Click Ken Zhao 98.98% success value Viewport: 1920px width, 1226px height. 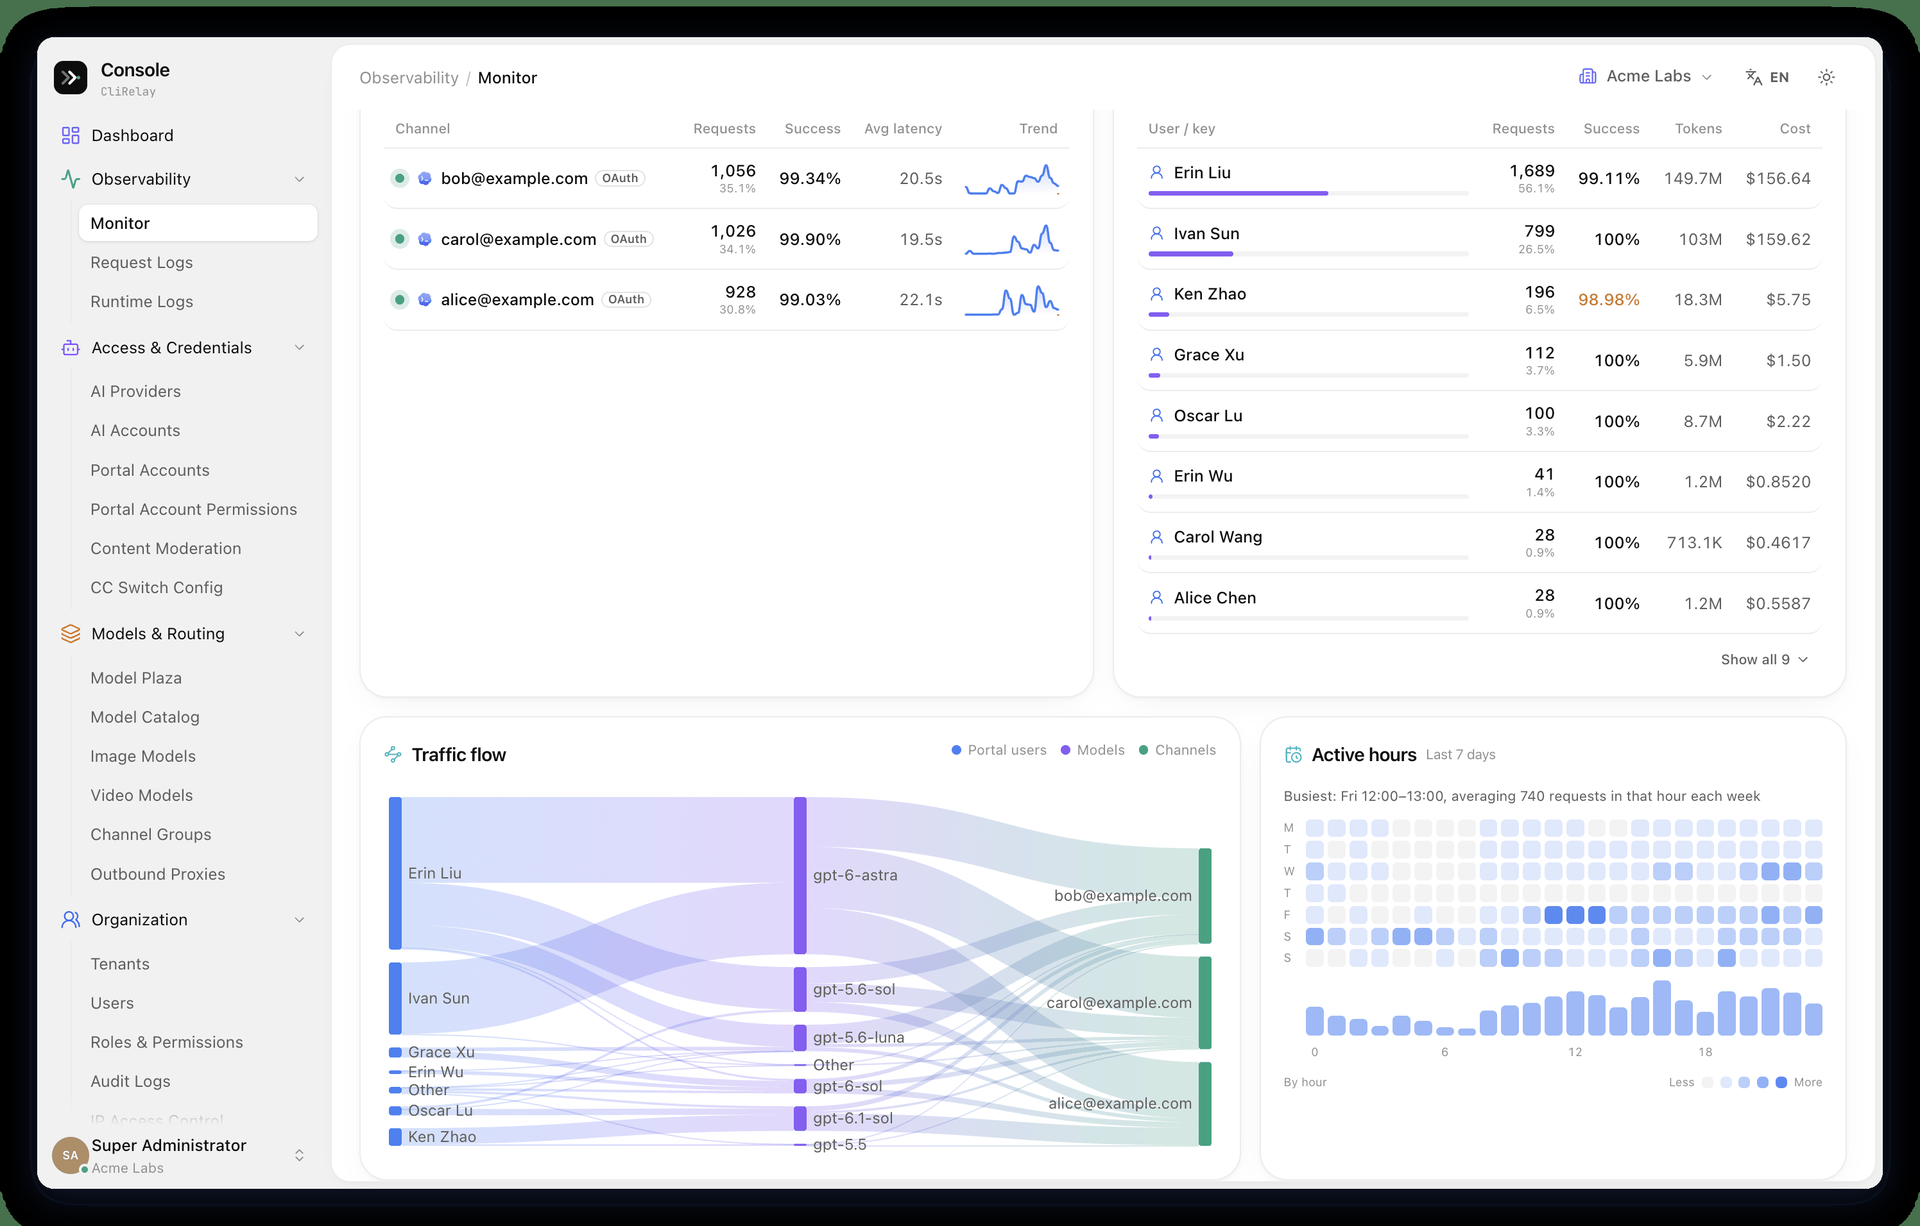click(1608, 300)
